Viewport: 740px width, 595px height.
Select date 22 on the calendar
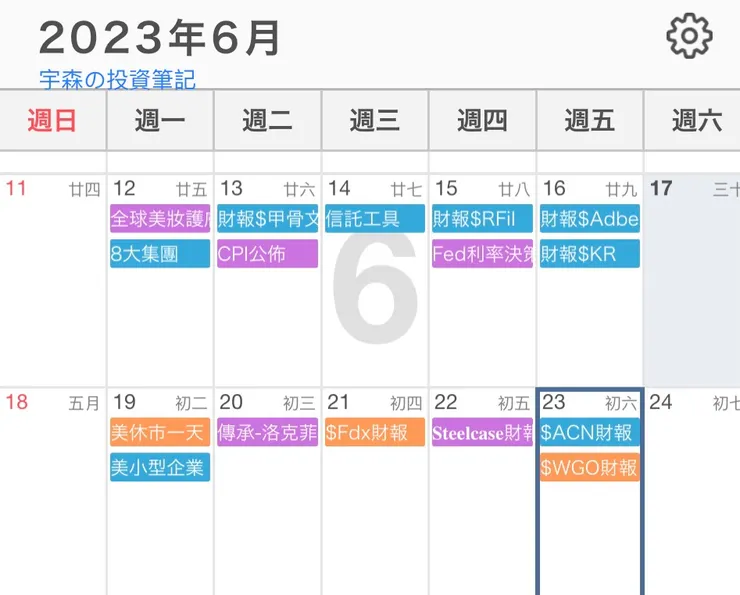446,402
